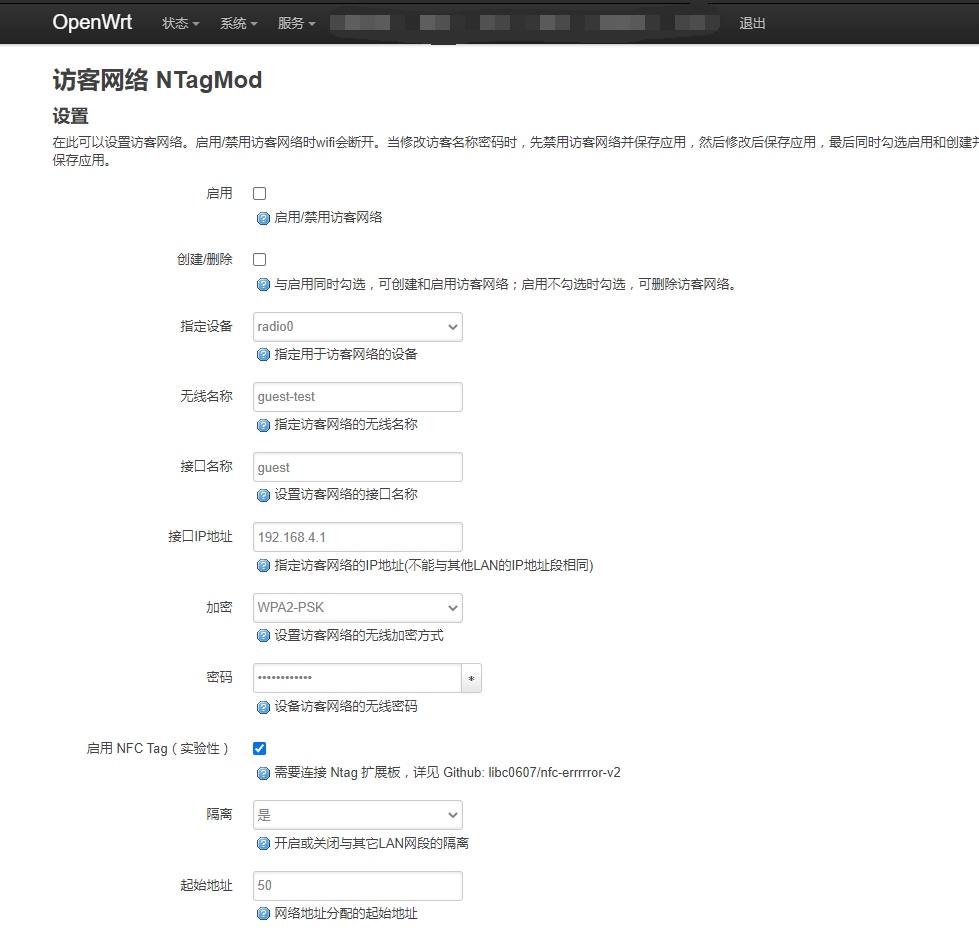Click help icon beside 设置访客网络的接口名称
Image resolution: width=979 pixels, height=937 pixels.
tap(263, 495)
